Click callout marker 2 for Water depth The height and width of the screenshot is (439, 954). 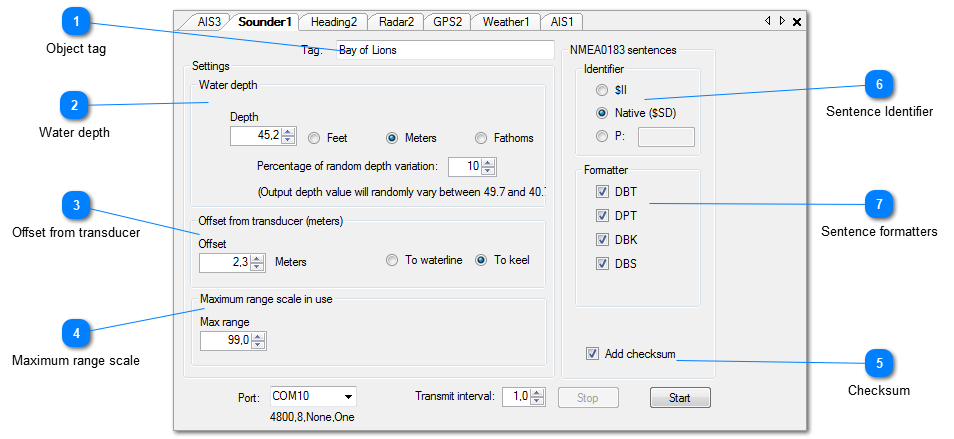[x=75, y=105]
